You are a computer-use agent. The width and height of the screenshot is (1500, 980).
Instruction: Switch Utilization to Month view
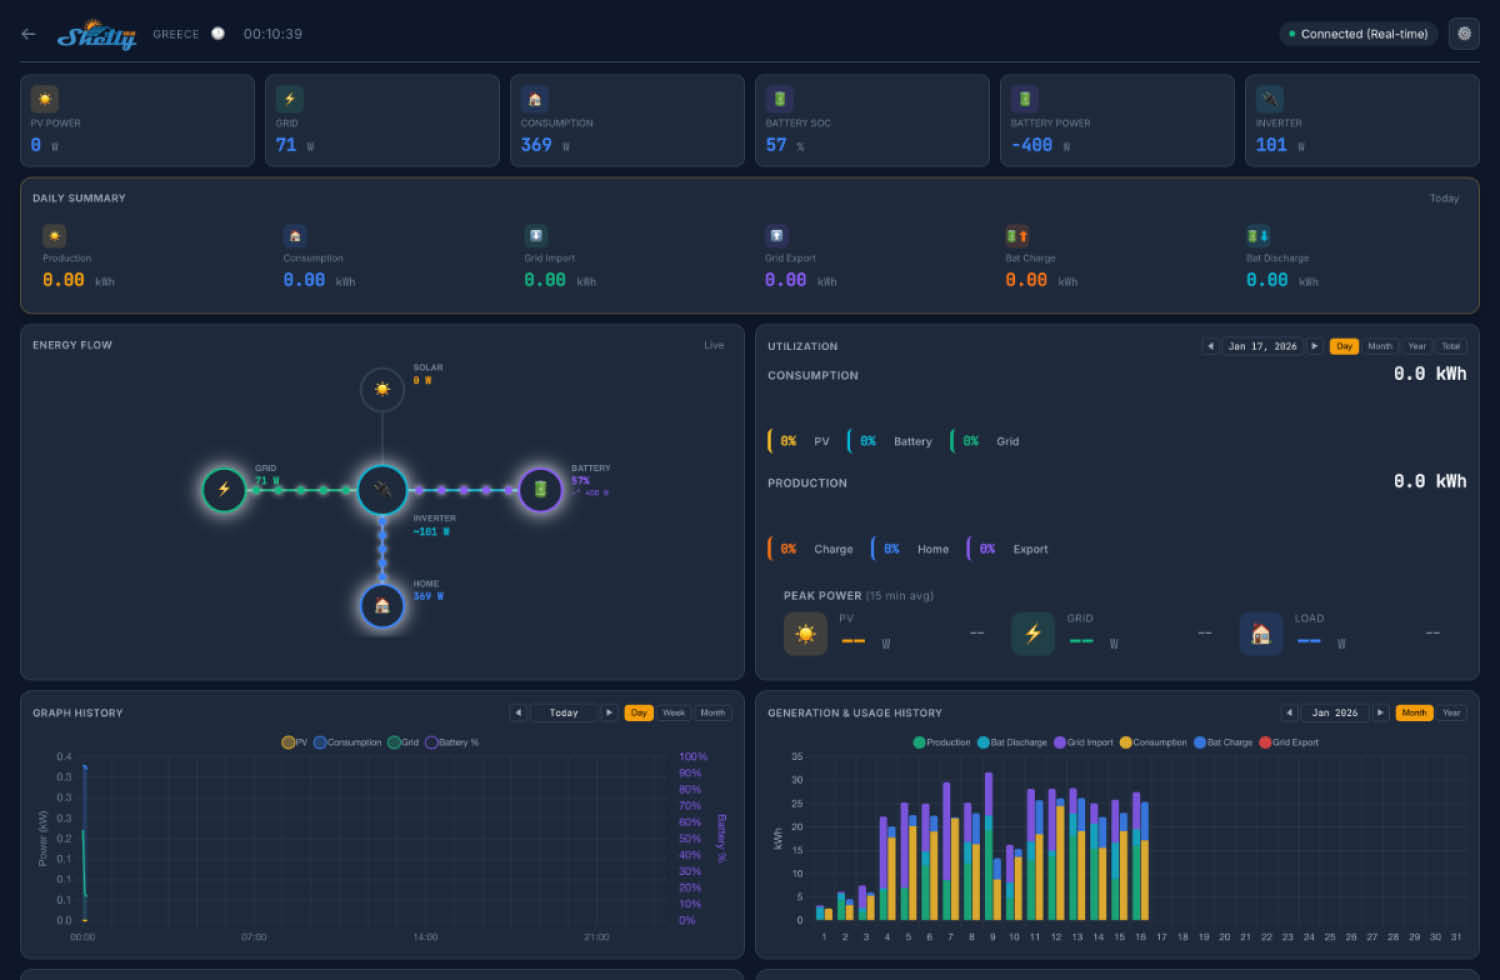(x=1380, y=346)
